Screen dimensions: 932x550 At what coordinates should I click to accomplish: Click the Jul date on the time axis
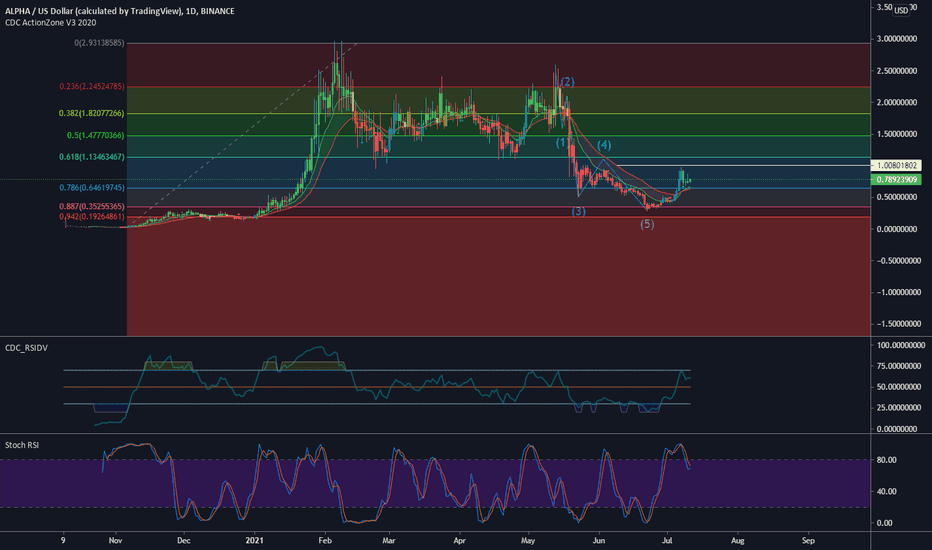[x=667, y=540]
